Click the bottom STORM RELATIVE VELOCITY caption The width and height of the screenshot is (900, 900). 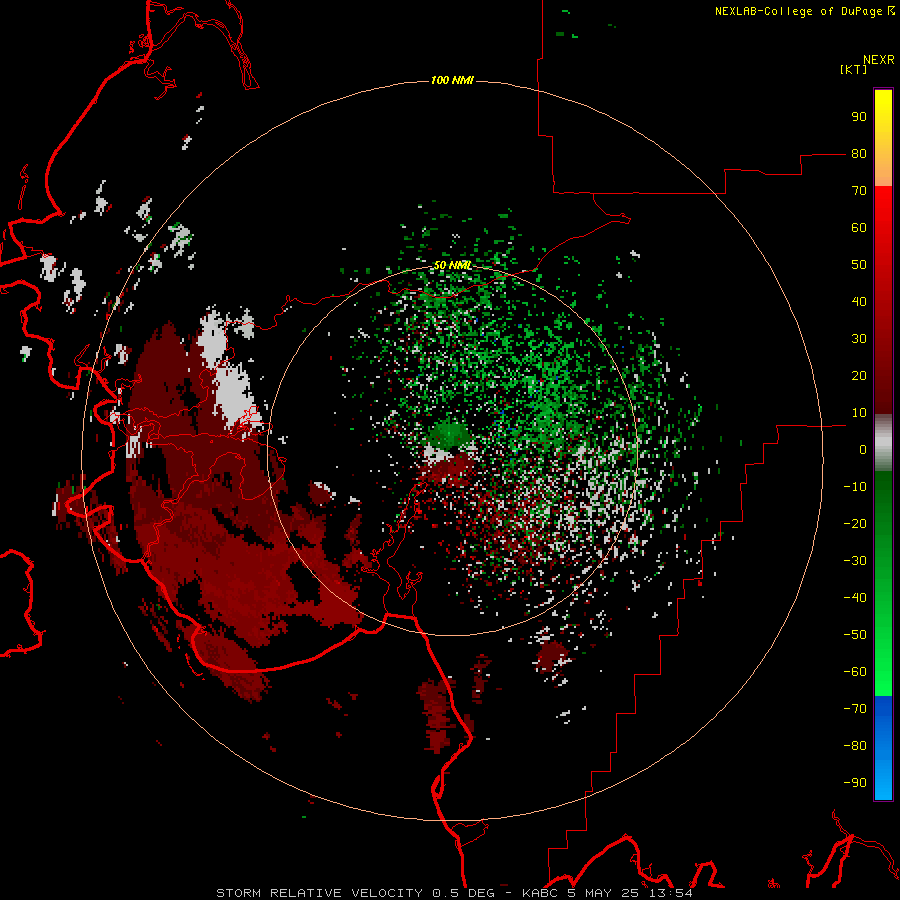454,893
